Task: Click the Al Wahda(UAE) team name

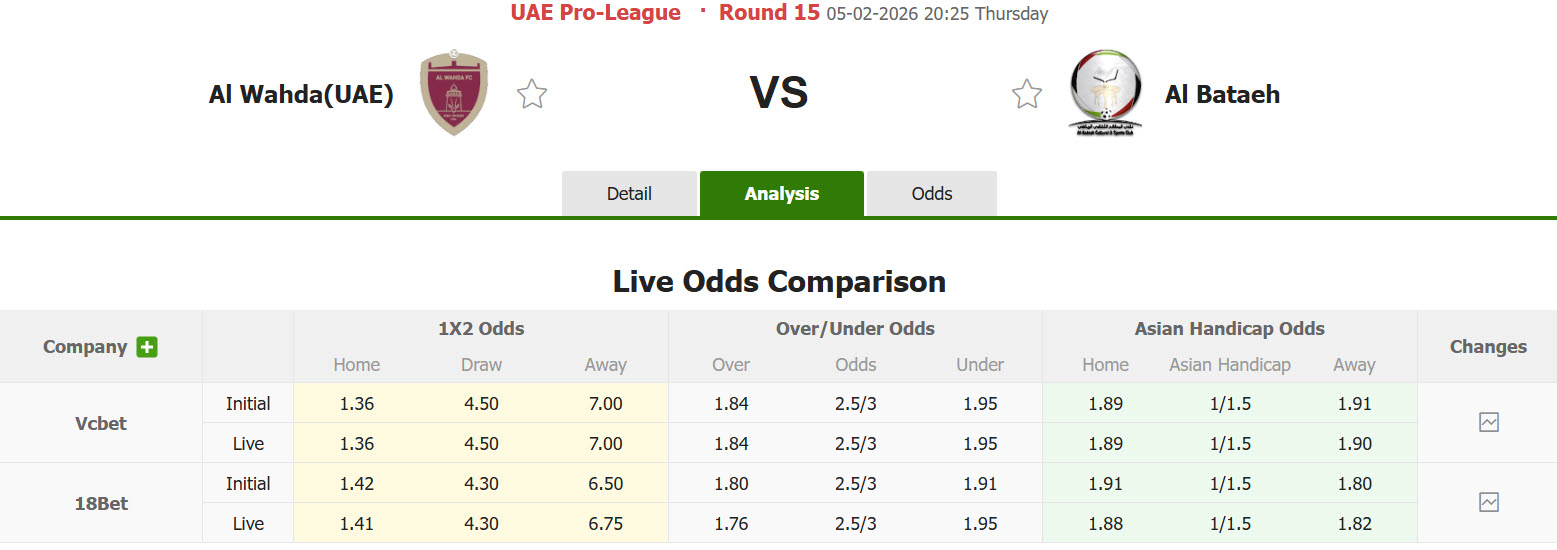Action: click(x=301, y=95)
